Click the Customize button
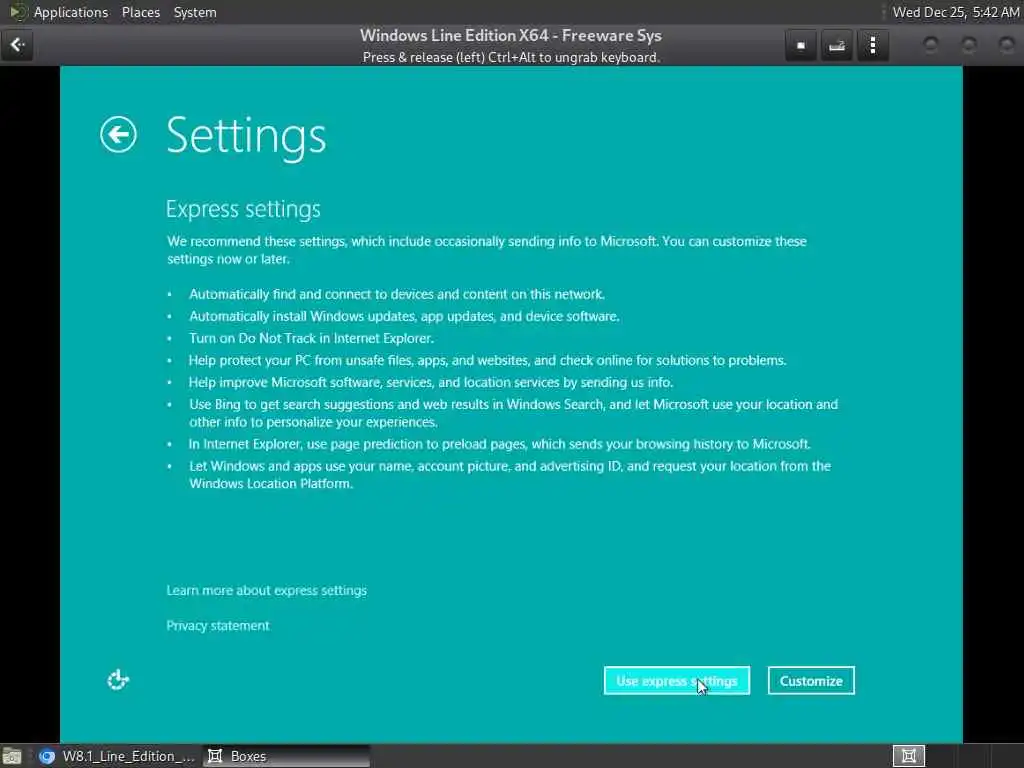 811,680
